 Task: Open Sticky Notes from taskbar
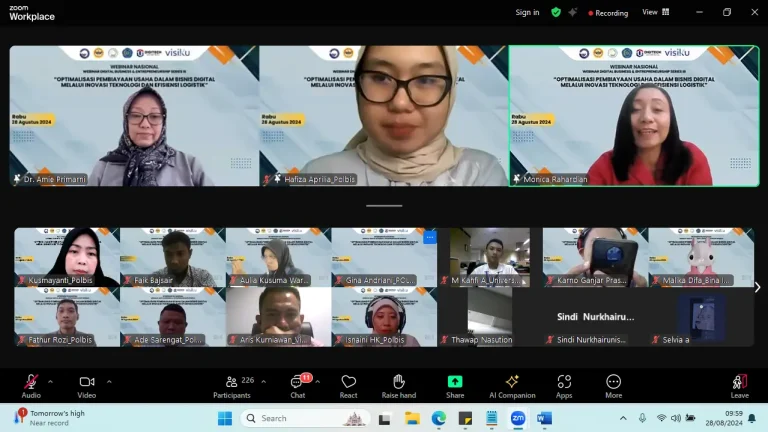[465, 418]
